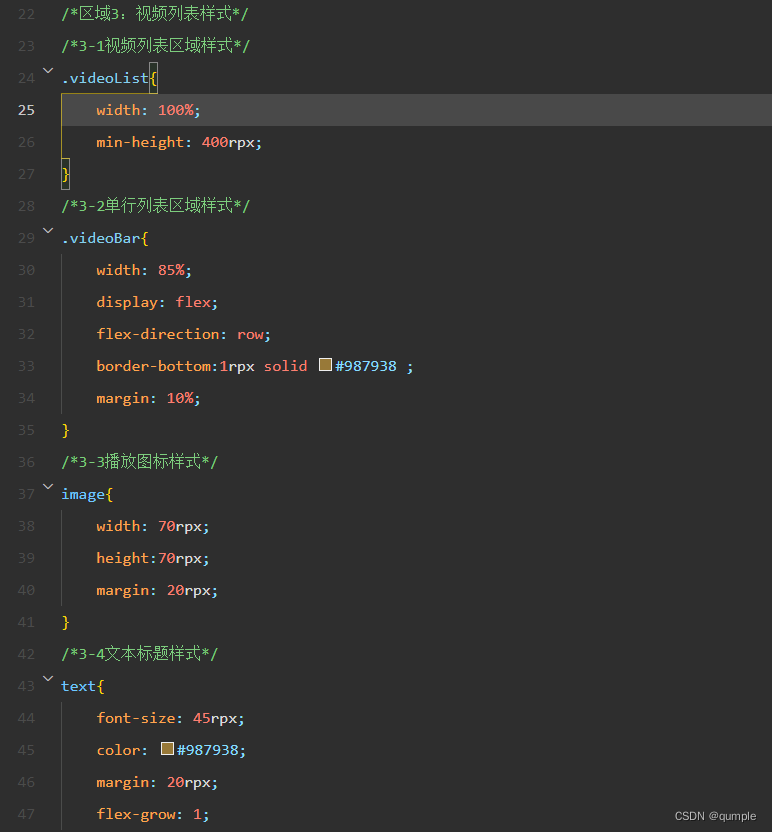Click the '.videoBar' selector

click(x=100, y=238)
